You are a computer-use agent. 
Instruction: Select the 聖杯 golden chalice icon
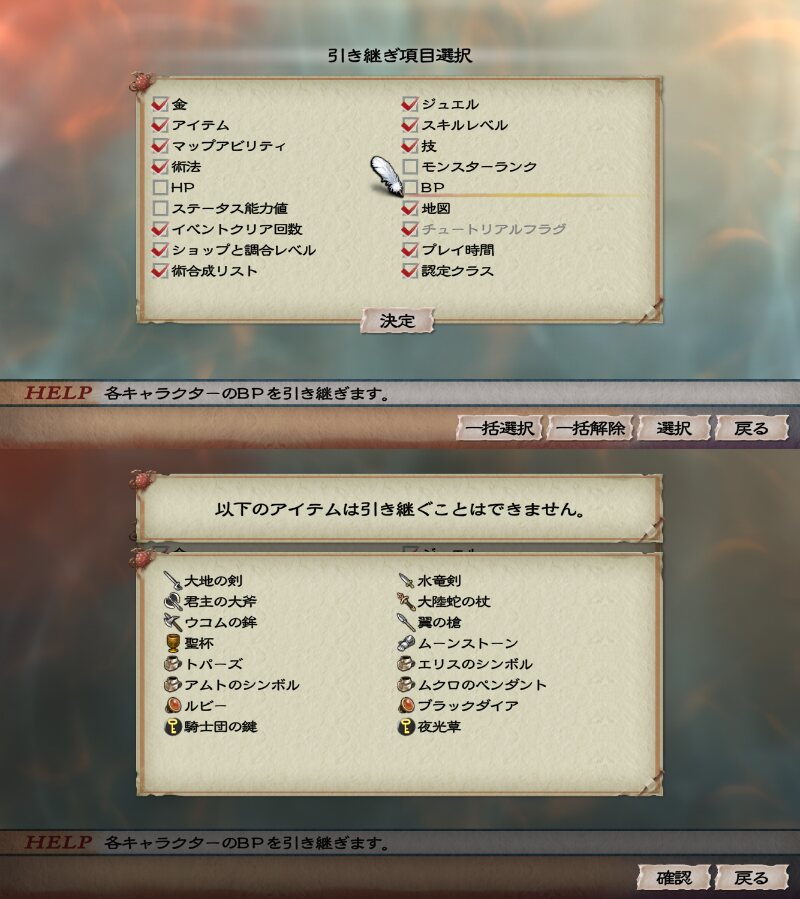173,643
